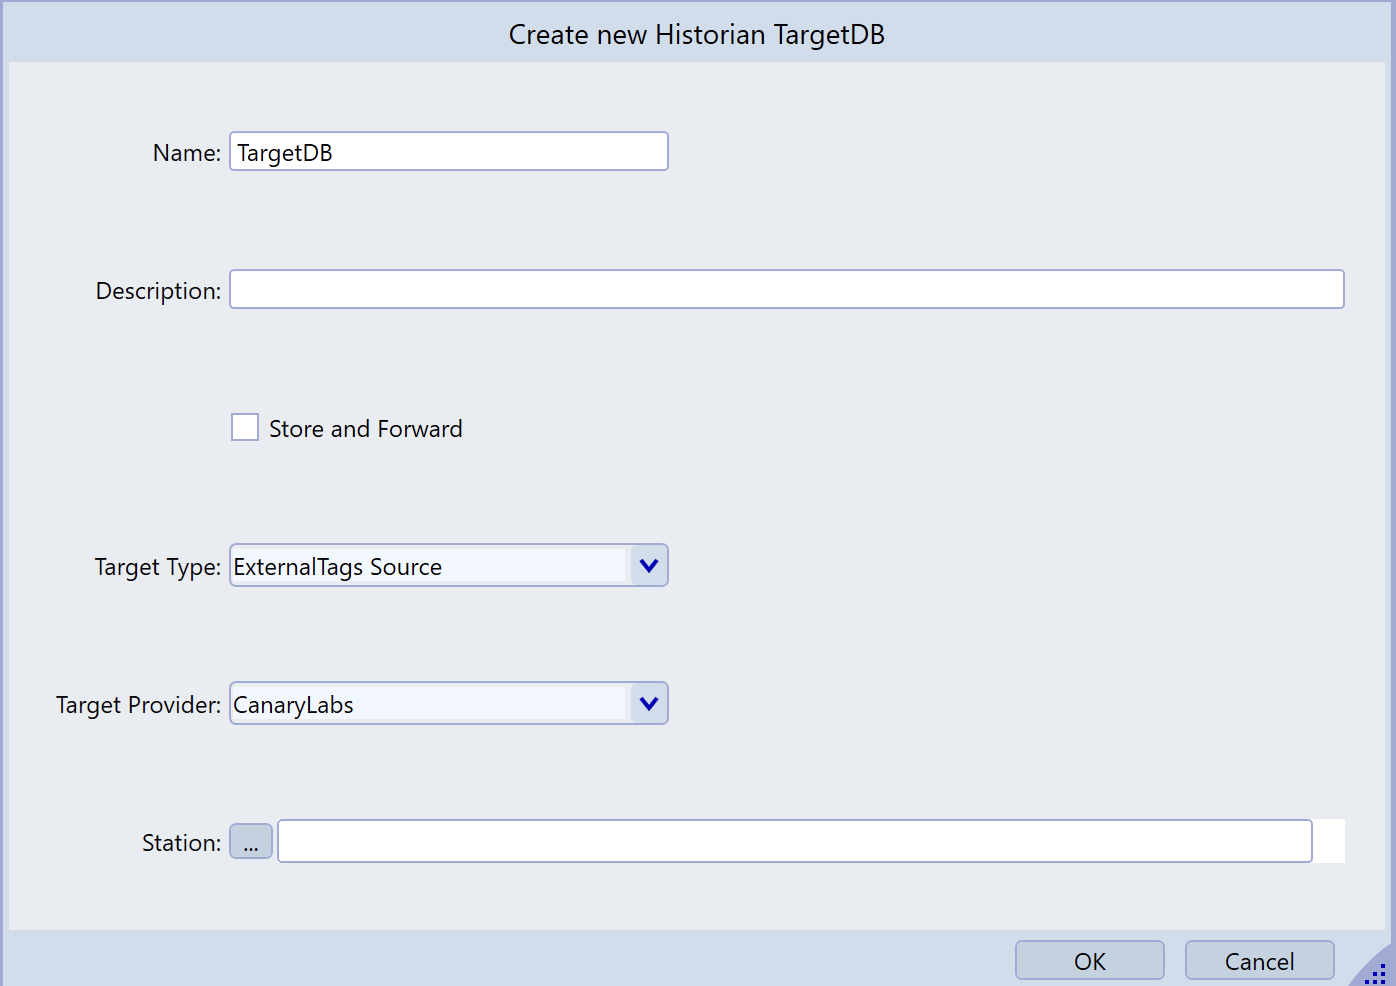Confirm the dialog with OK
The image size is (1396, 986).
pyautogui.click(x=1089, y=961)
